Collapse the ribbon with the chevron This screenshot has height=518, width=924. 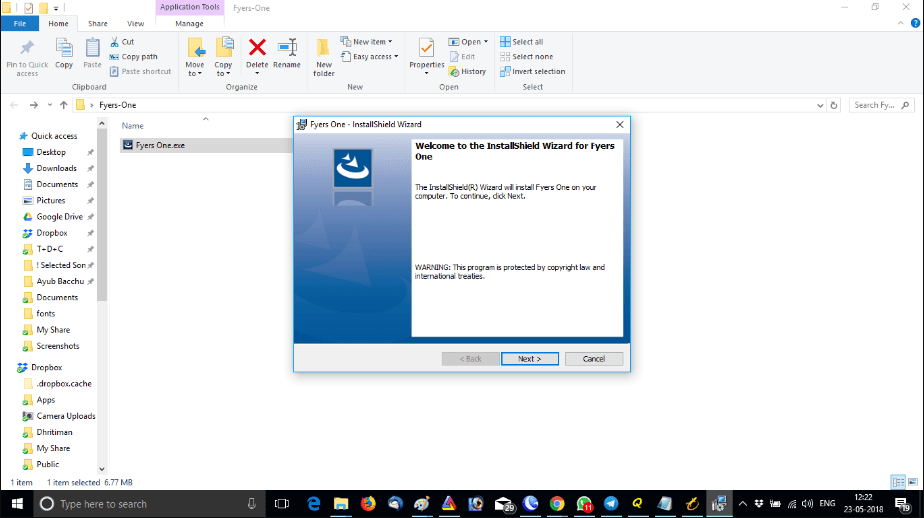click(900, 24)
